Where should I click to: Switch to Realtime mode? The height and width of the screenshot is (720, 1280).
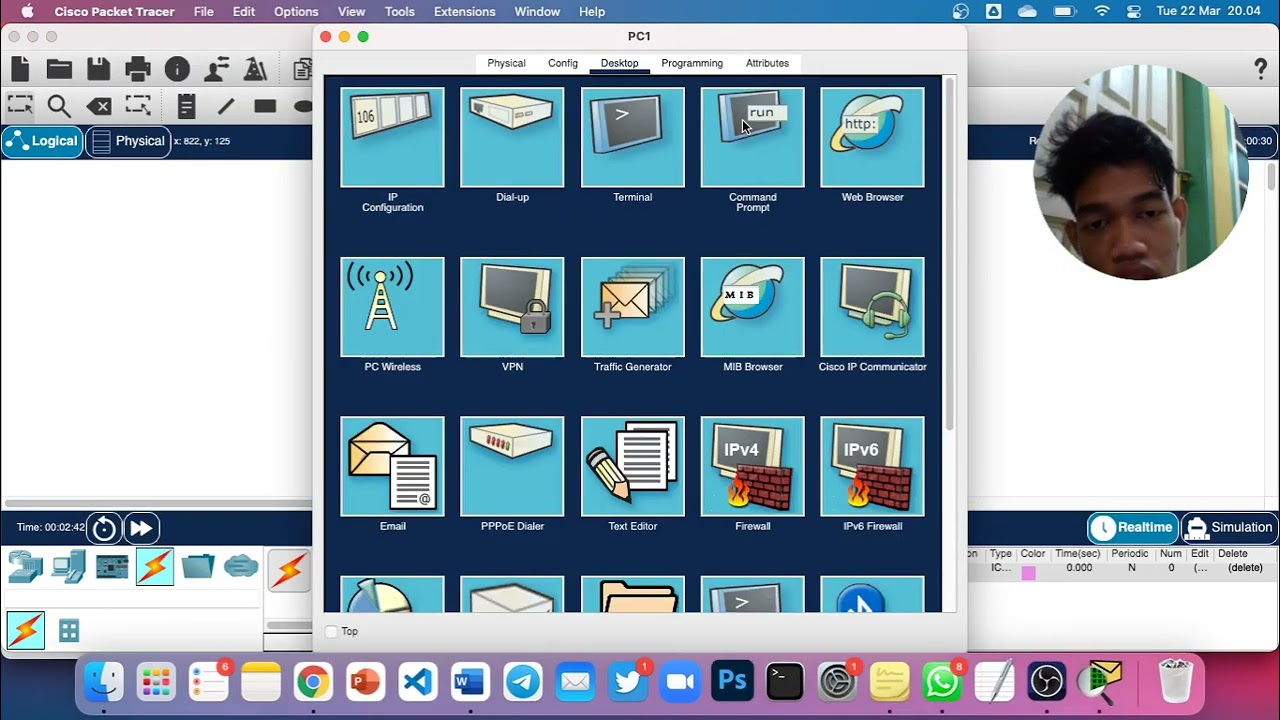pyautogui.click(x=1133, y=527)
